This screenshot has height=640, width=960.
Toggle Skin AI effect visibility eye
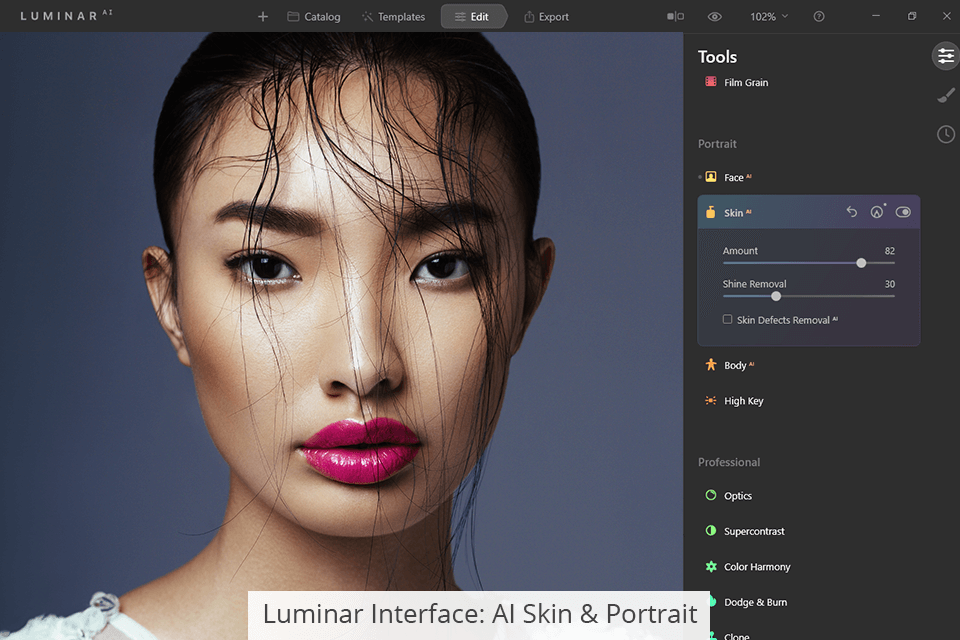903,212
